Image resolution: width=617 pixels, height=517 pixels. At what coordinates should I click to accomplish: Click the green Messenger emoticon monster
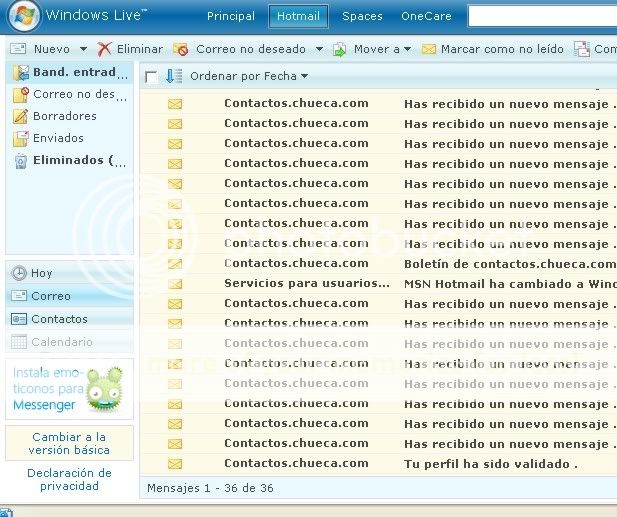pos(104,389)
